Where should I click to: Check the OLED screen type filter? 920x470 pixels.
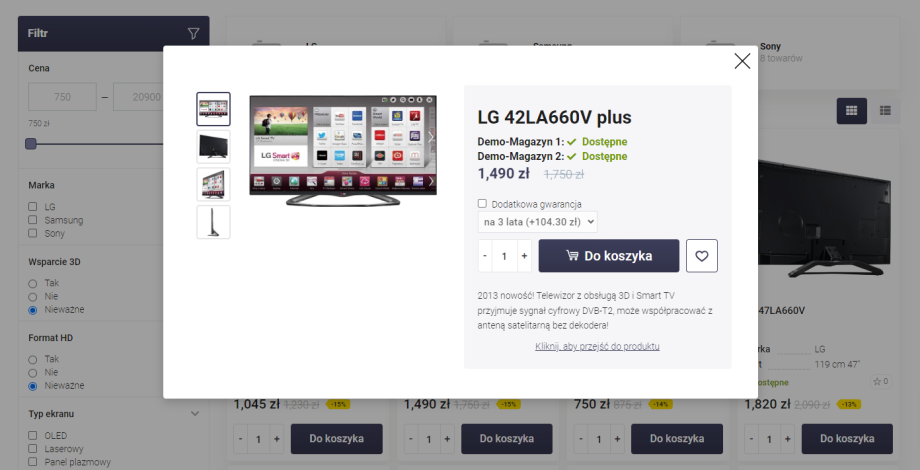point(33,435)
